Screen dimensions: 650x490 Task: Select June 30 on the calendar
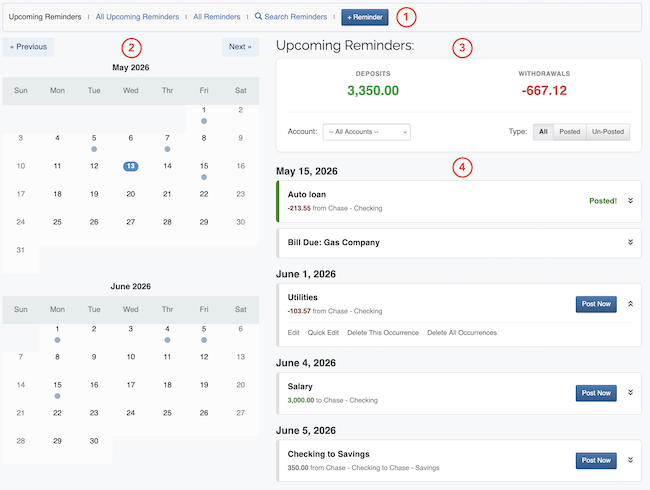tap(94, 441)
